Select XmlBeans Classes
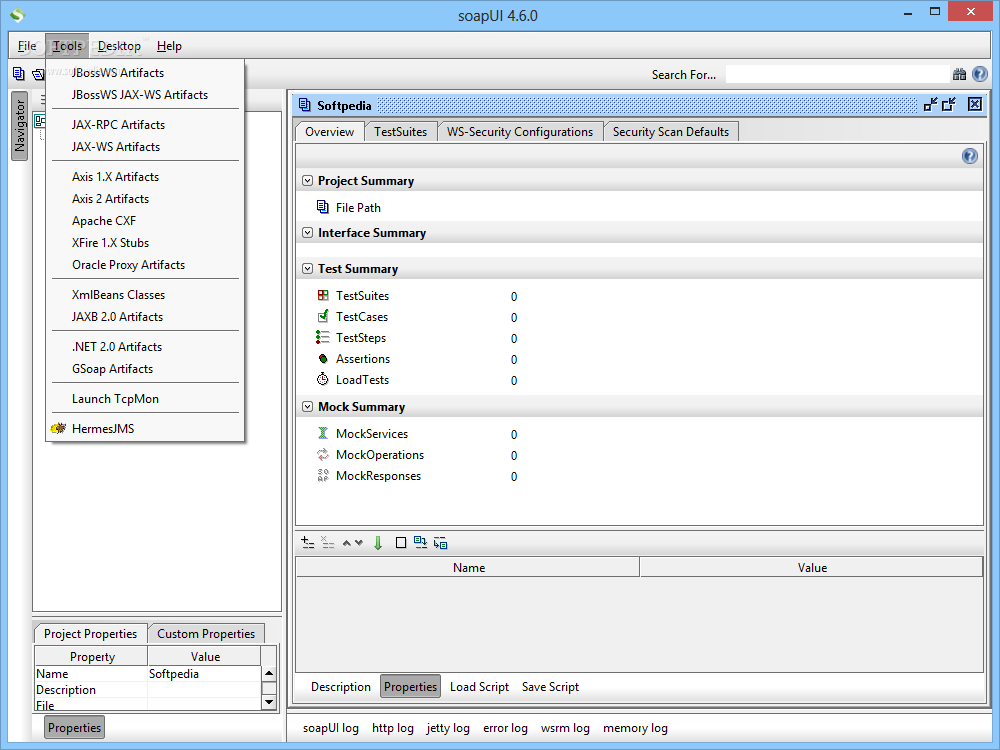The image size is (1000, 750). pos(145,295)
